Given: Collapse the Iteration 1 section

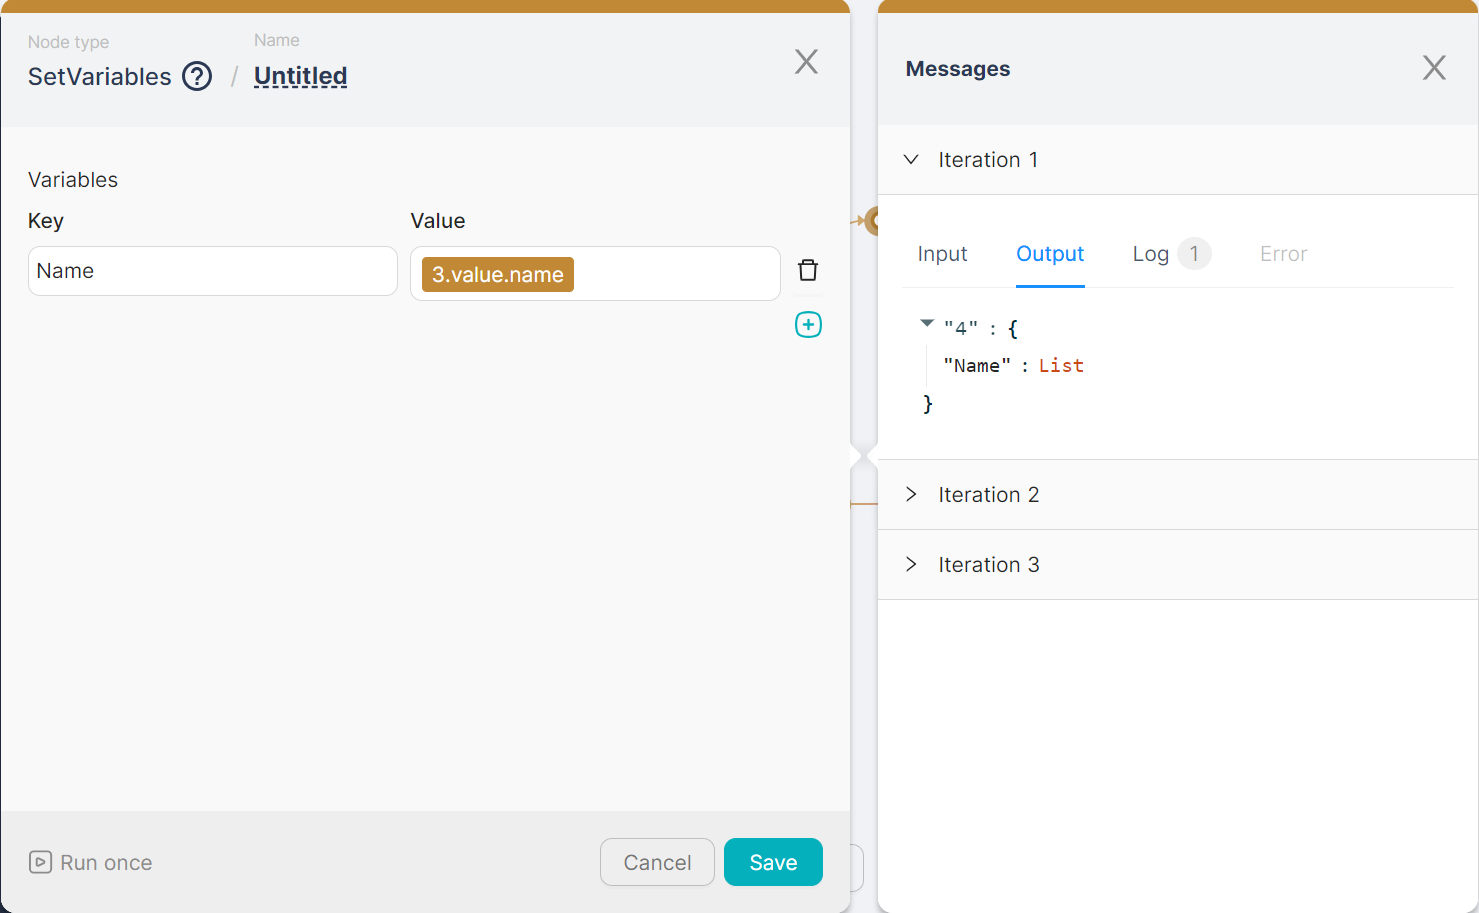Looking at the screenshot, I should click(911, 160).
